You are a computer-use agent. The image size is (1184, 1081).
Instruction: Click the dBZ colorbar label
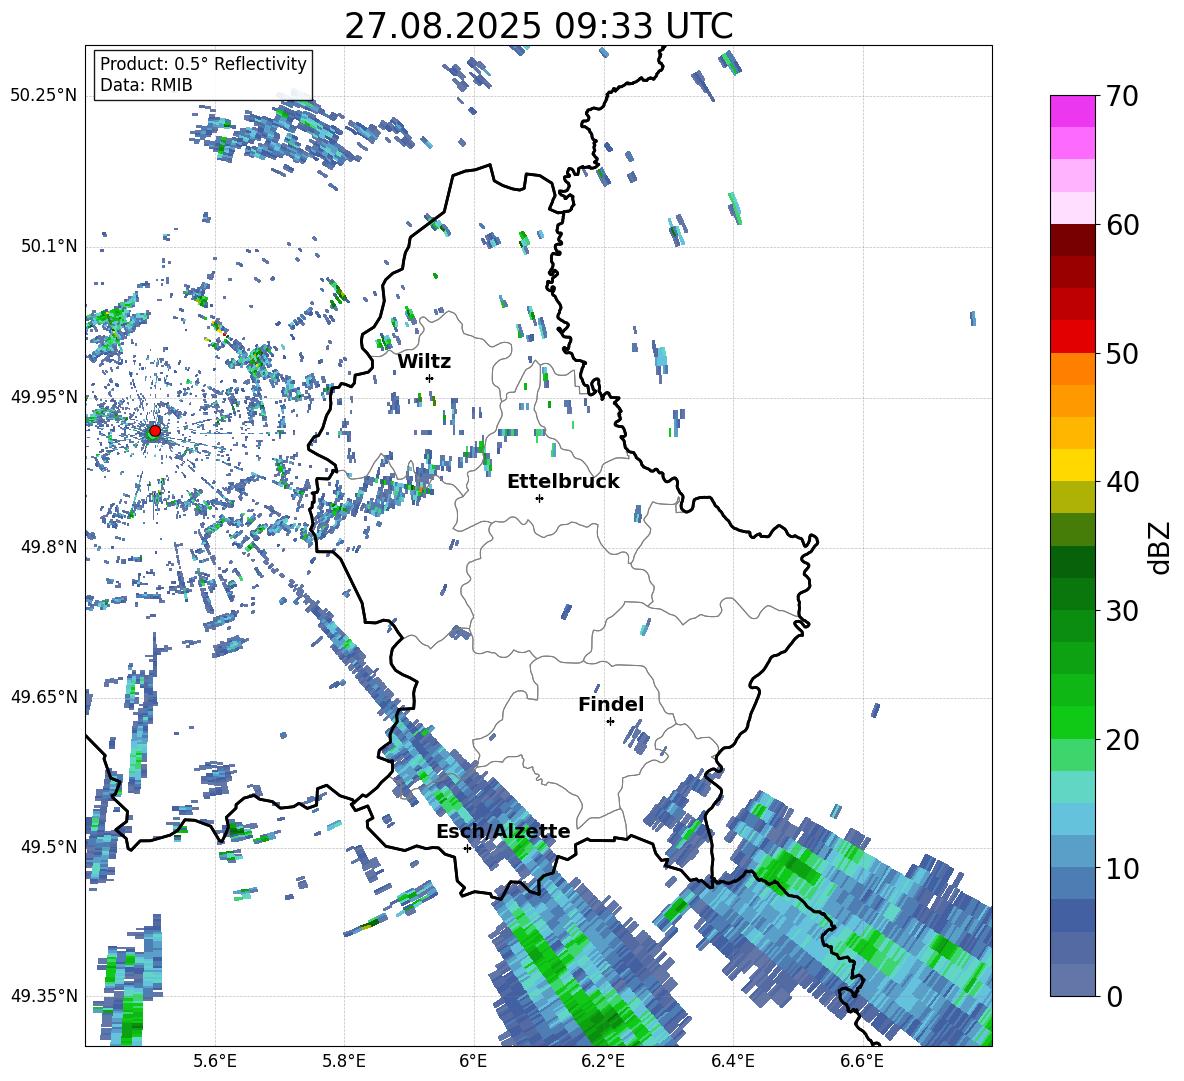pos(1161,547)
